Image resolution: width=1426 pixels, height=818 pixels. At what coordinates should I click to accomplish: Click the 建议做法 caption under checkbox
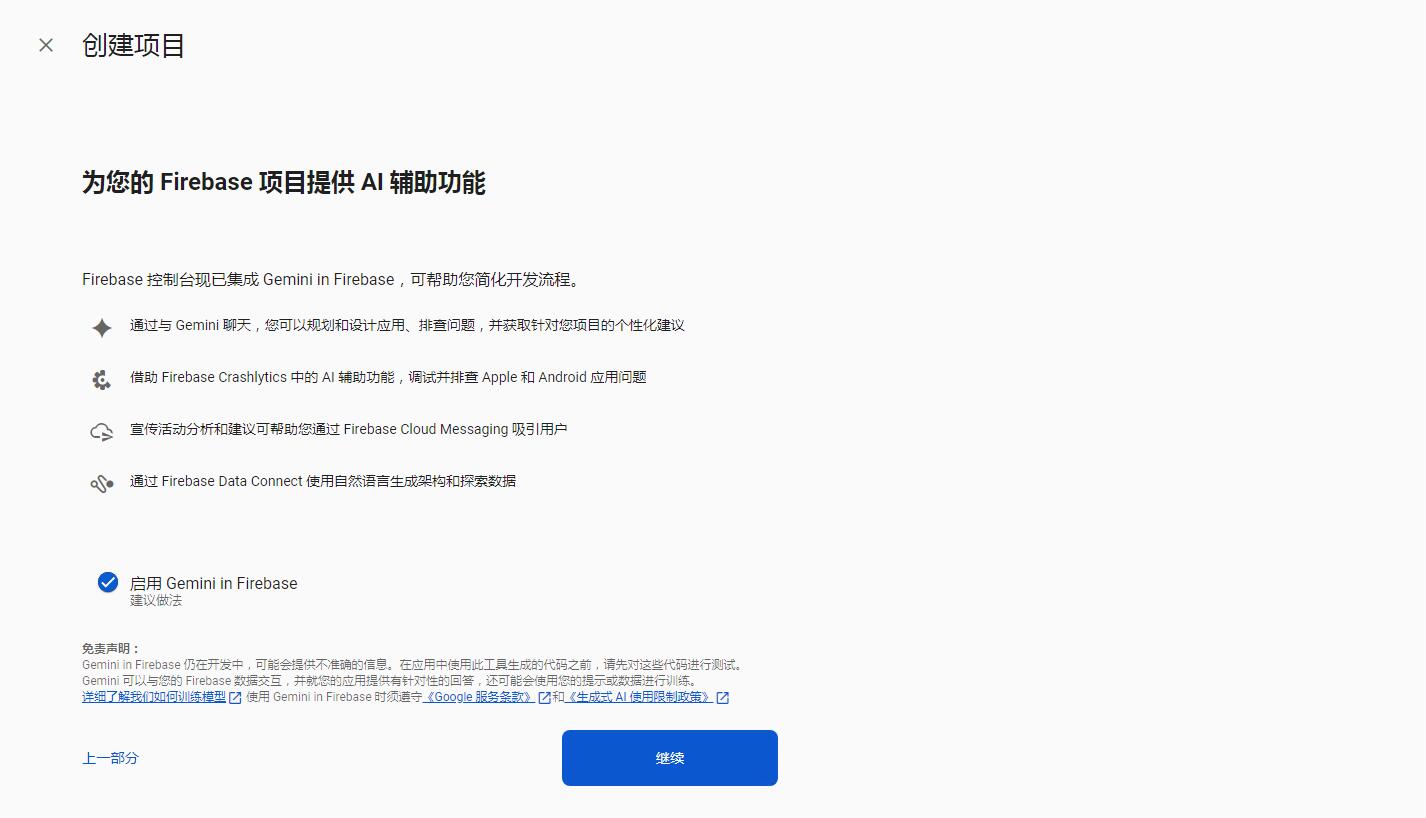tap(156, 601)
